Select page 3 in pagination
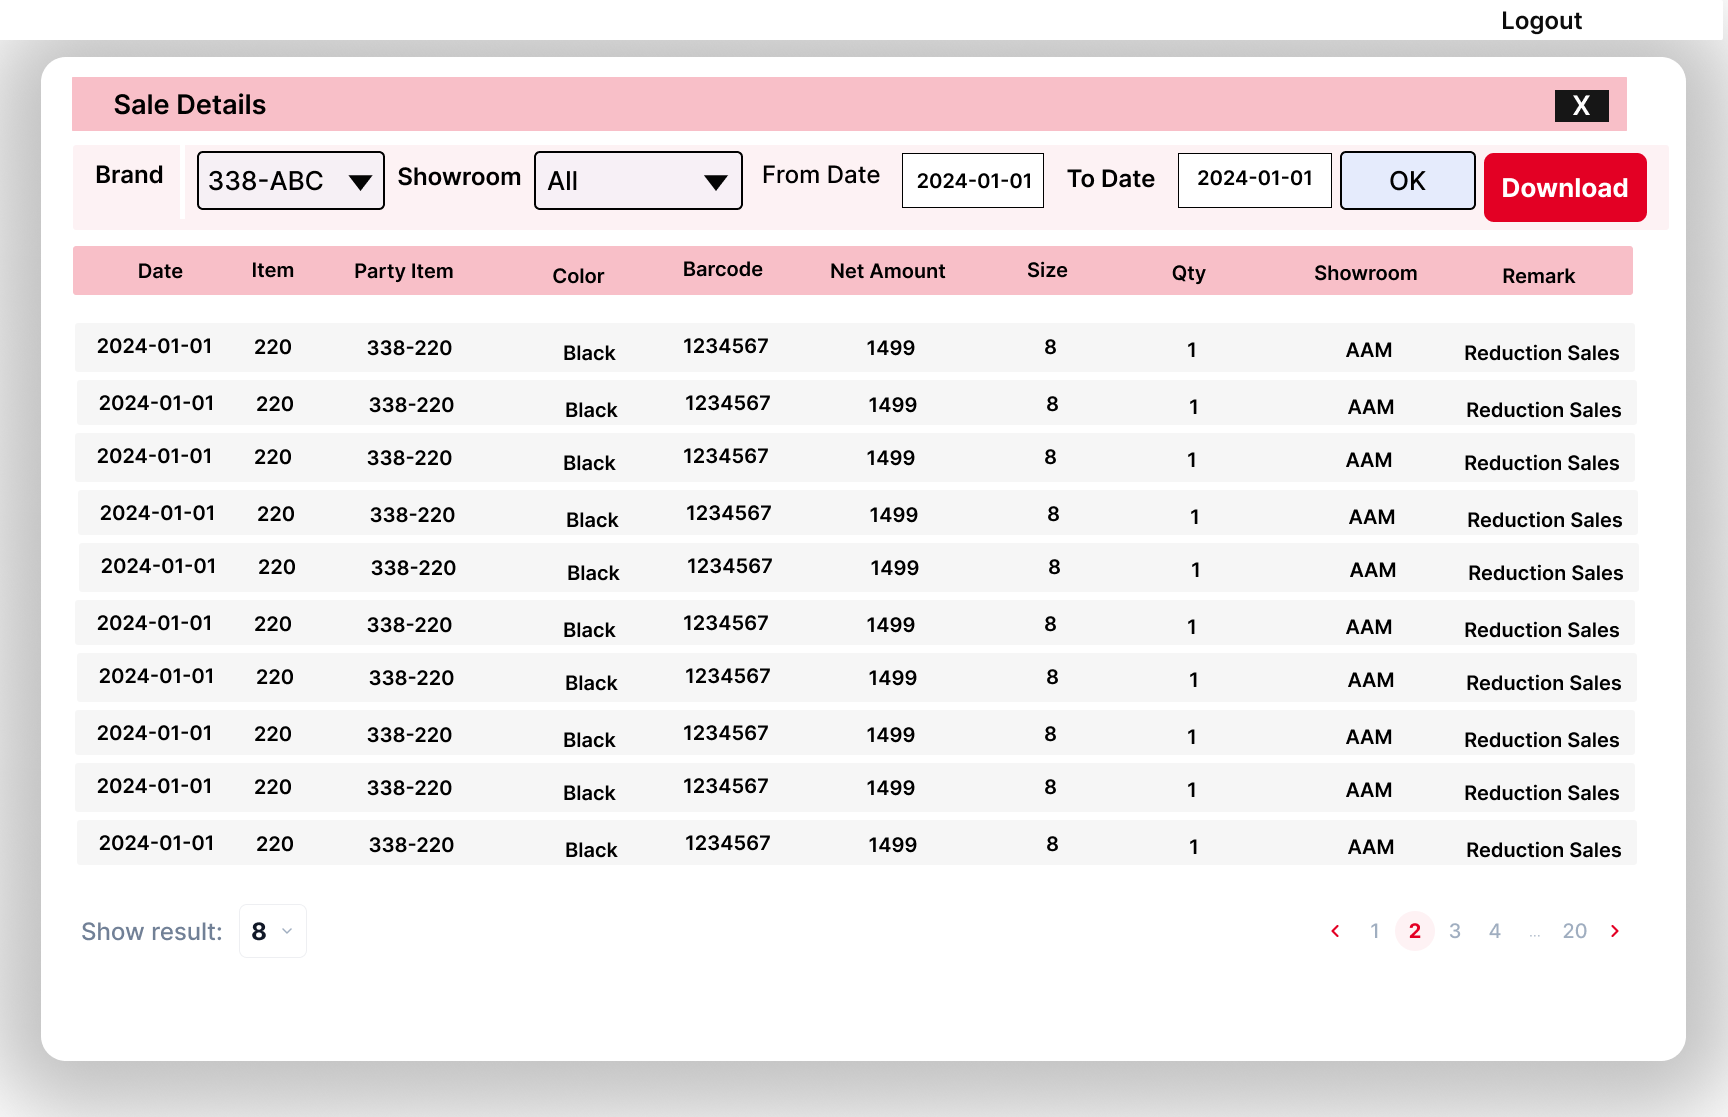The width and height of the screenshot is (1728, 1117). (1455, 931)
